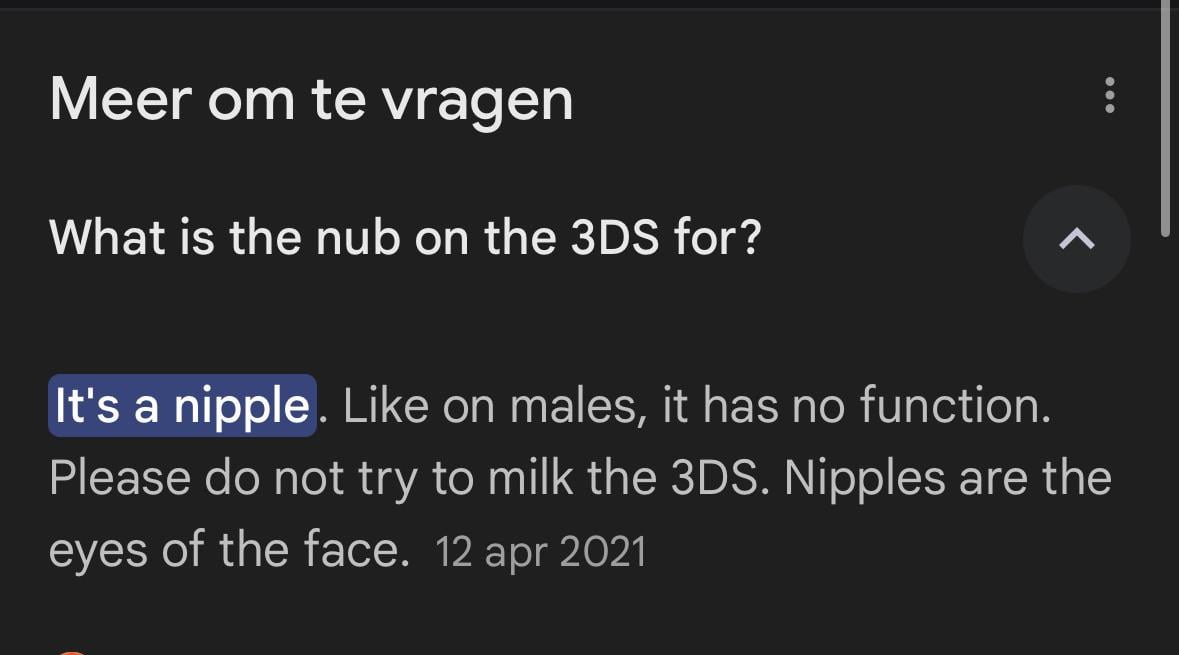
Task: Click the text 'eyes of the face.'
Action: pyautogui.click(x=229, y=550)
